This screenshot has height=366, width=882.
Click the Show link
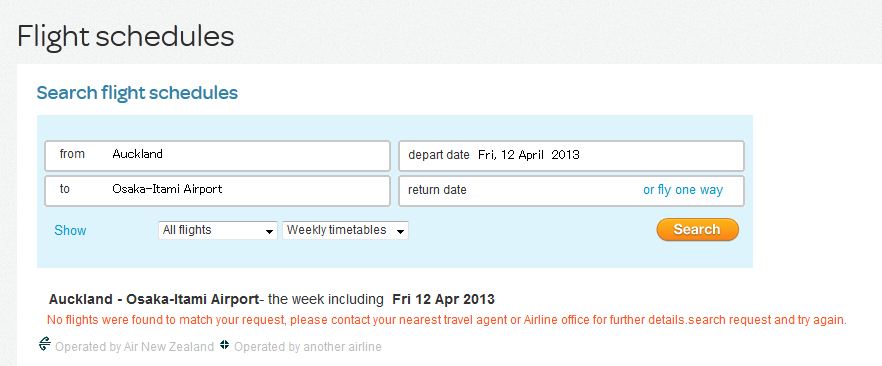[70, 231]
